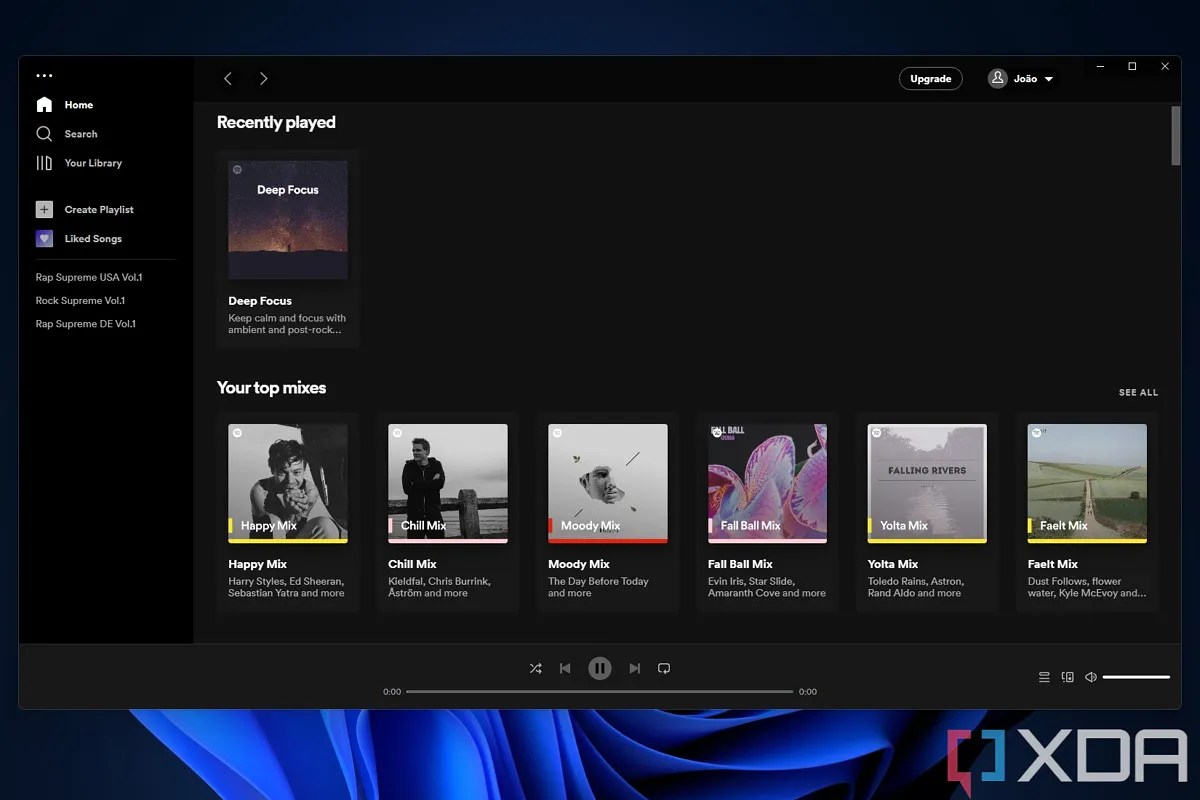This screenshot has height=800, width=1200.
Task: Click the Create Playlist plus icon
Action: coord(44,209)
